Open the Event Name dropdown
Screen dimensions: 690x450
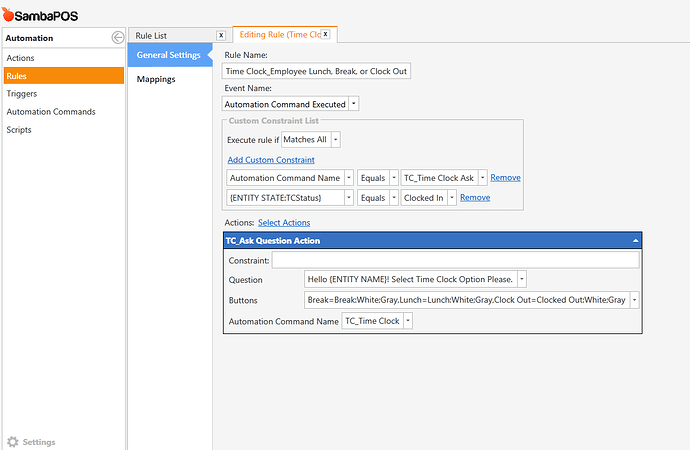tap(355, 104)
